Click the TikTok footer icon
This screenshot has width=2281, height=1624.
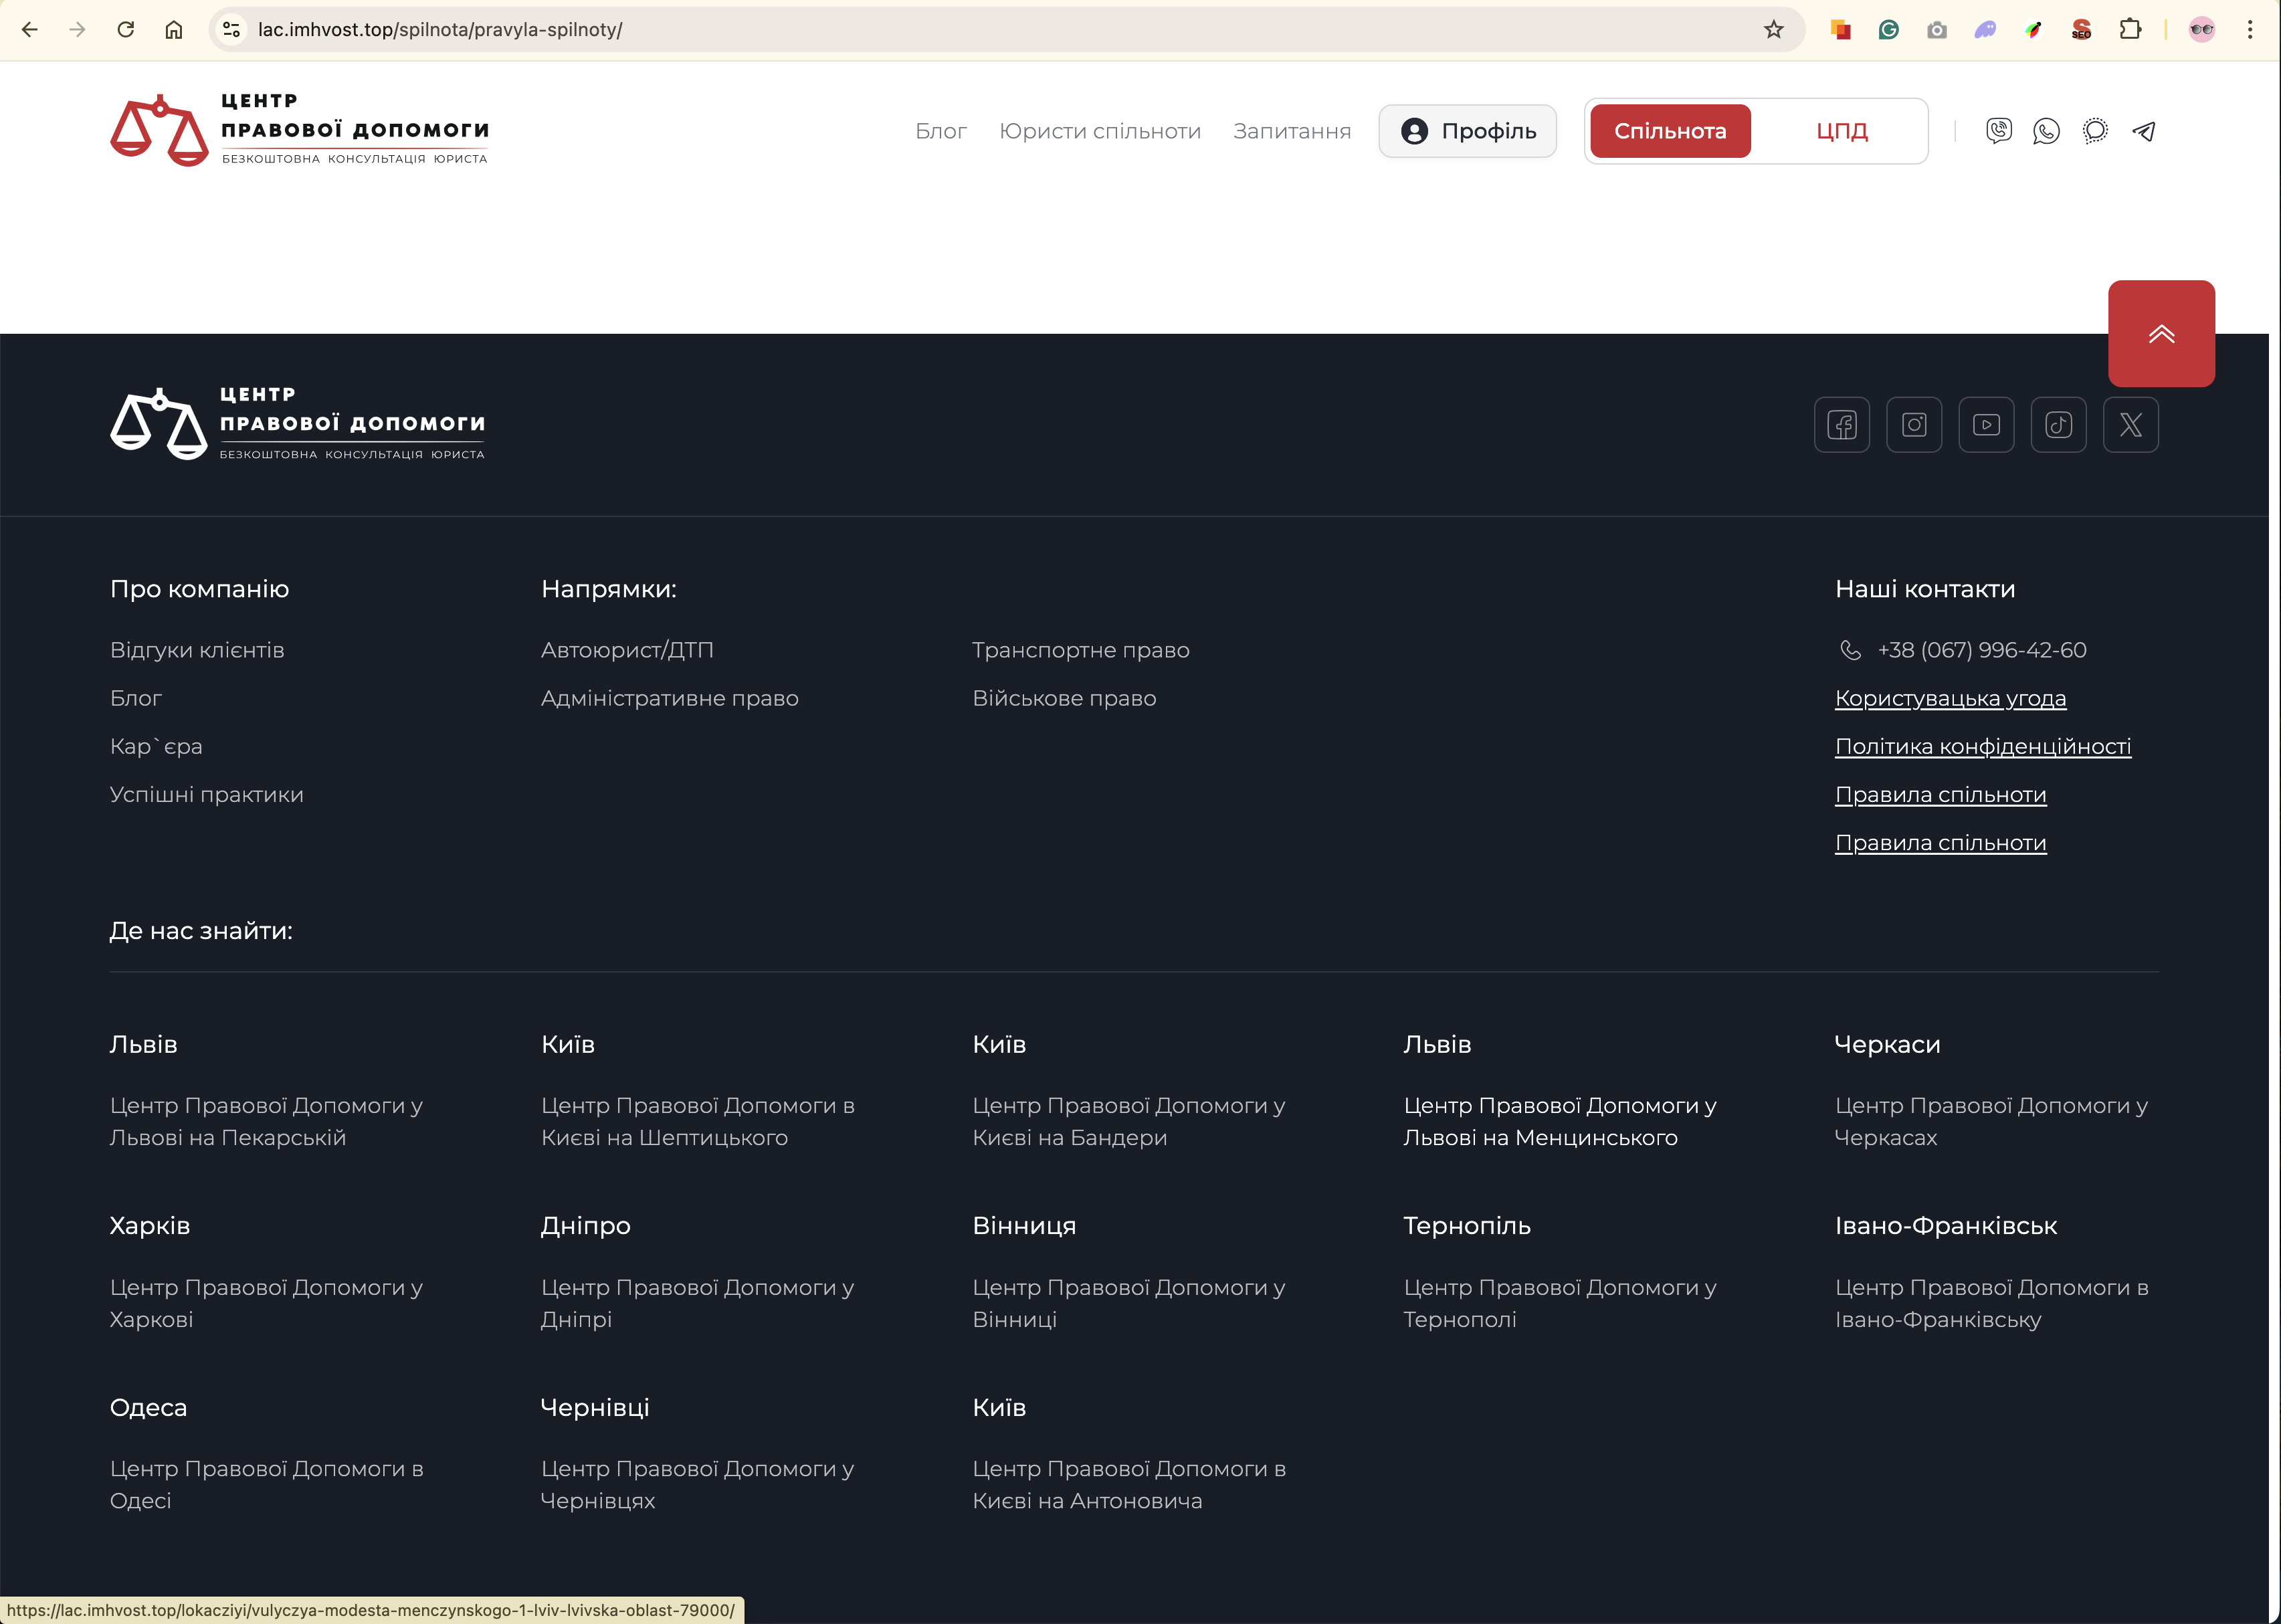pyautogui.click(x=2058, y=425)
